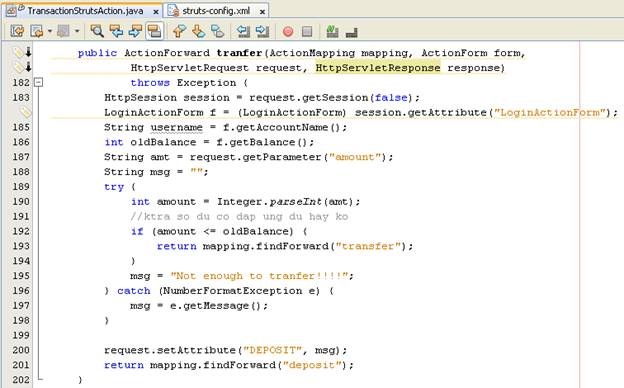The height and width of the screenshot is (388, 624).
Task: Click highlighted HttpServletResponse type
Action: coord(378,68)
